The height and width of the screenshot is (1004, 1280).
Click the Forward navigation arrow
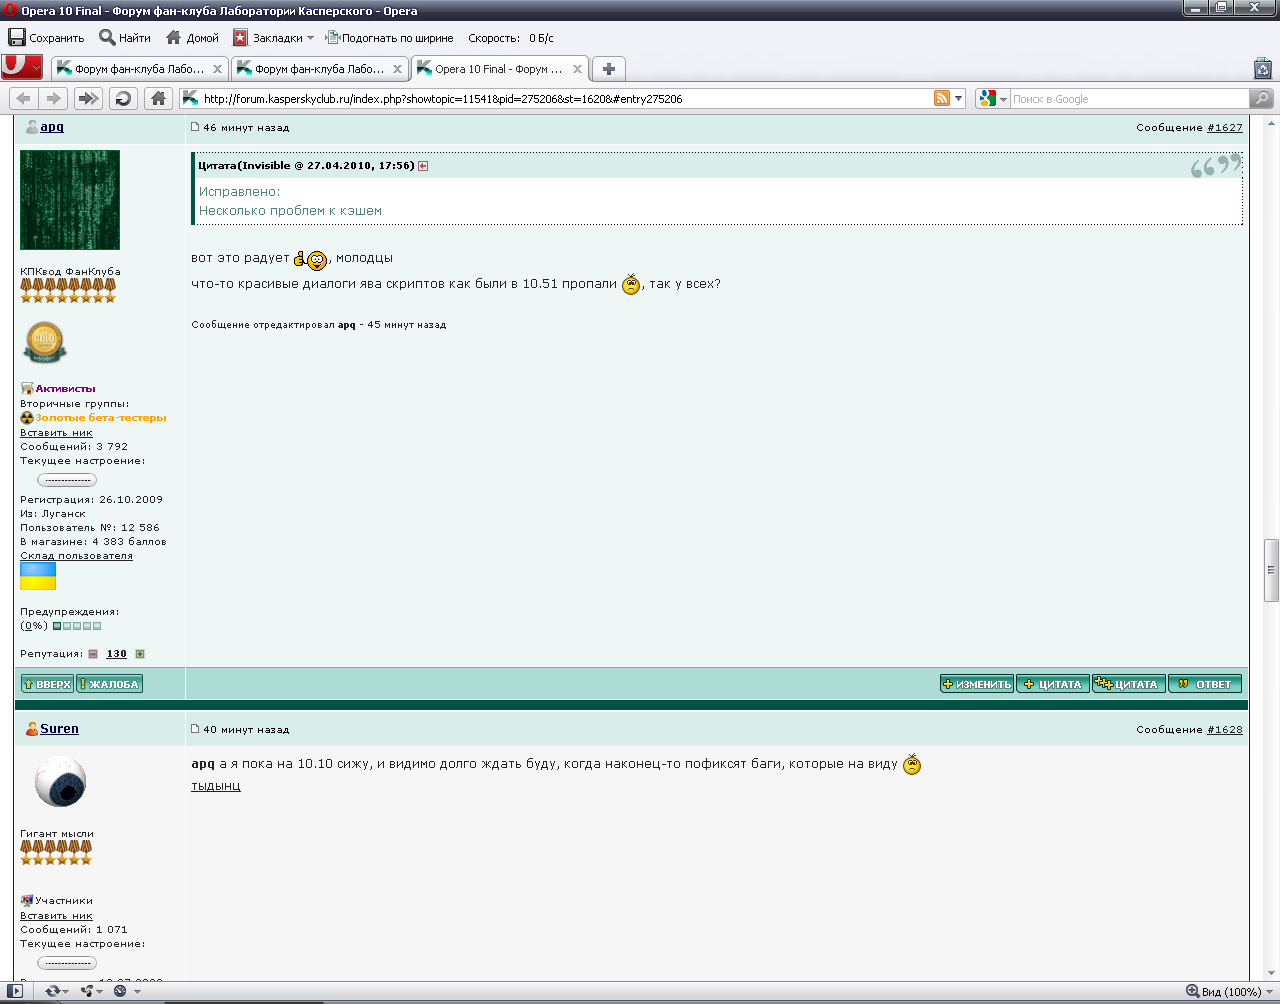54,98
